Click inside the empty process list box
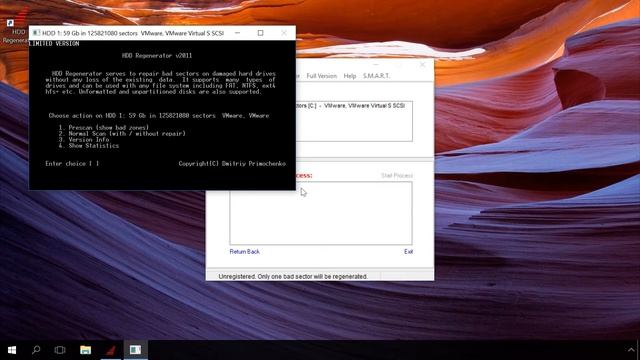 pos(321,213)
